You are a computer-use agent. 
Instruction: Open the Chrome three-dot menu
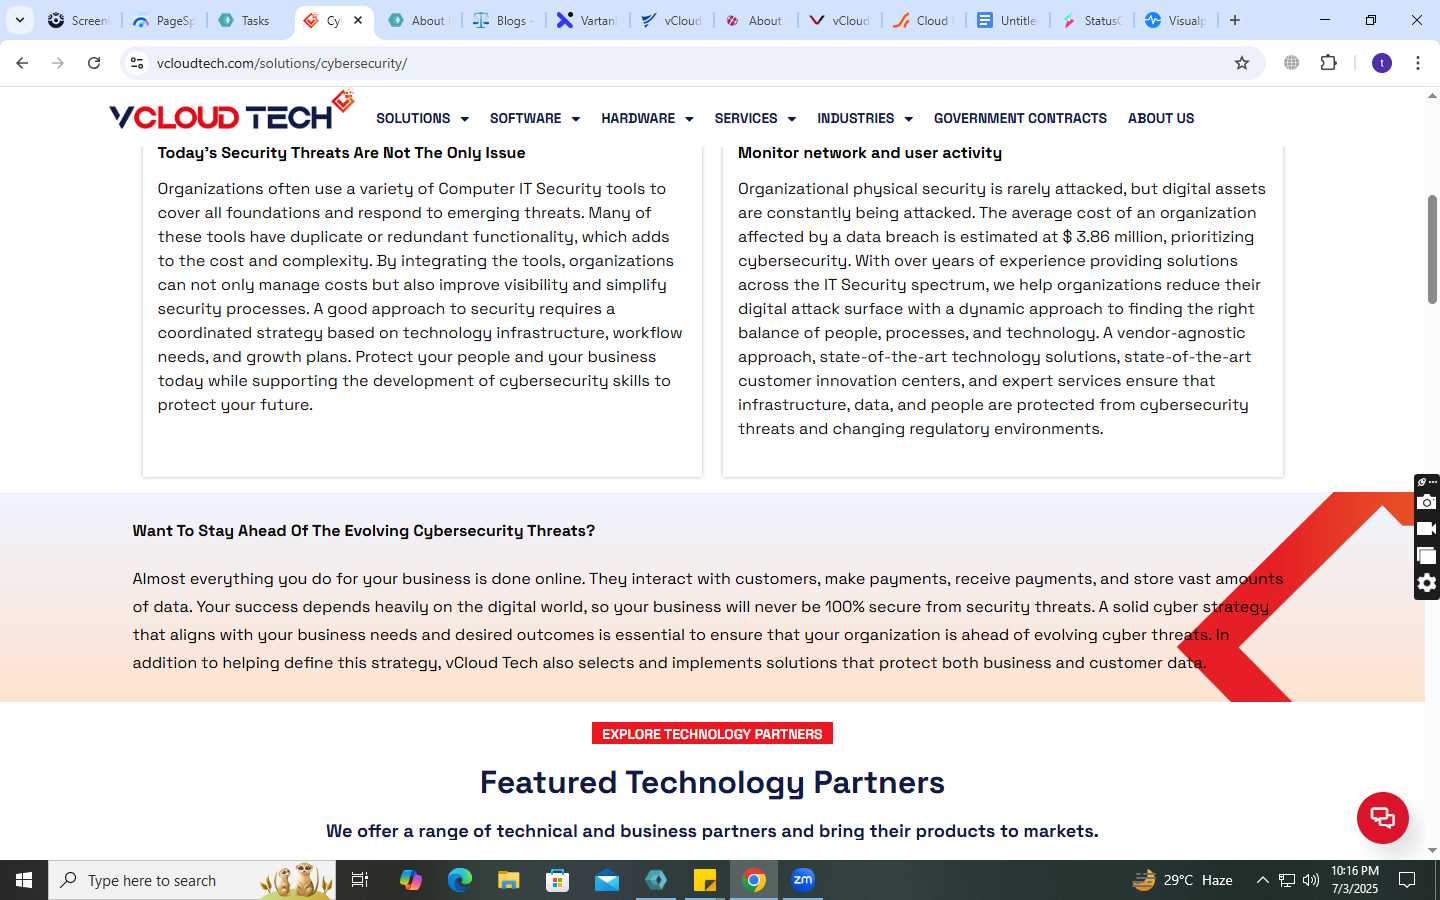1418,63
